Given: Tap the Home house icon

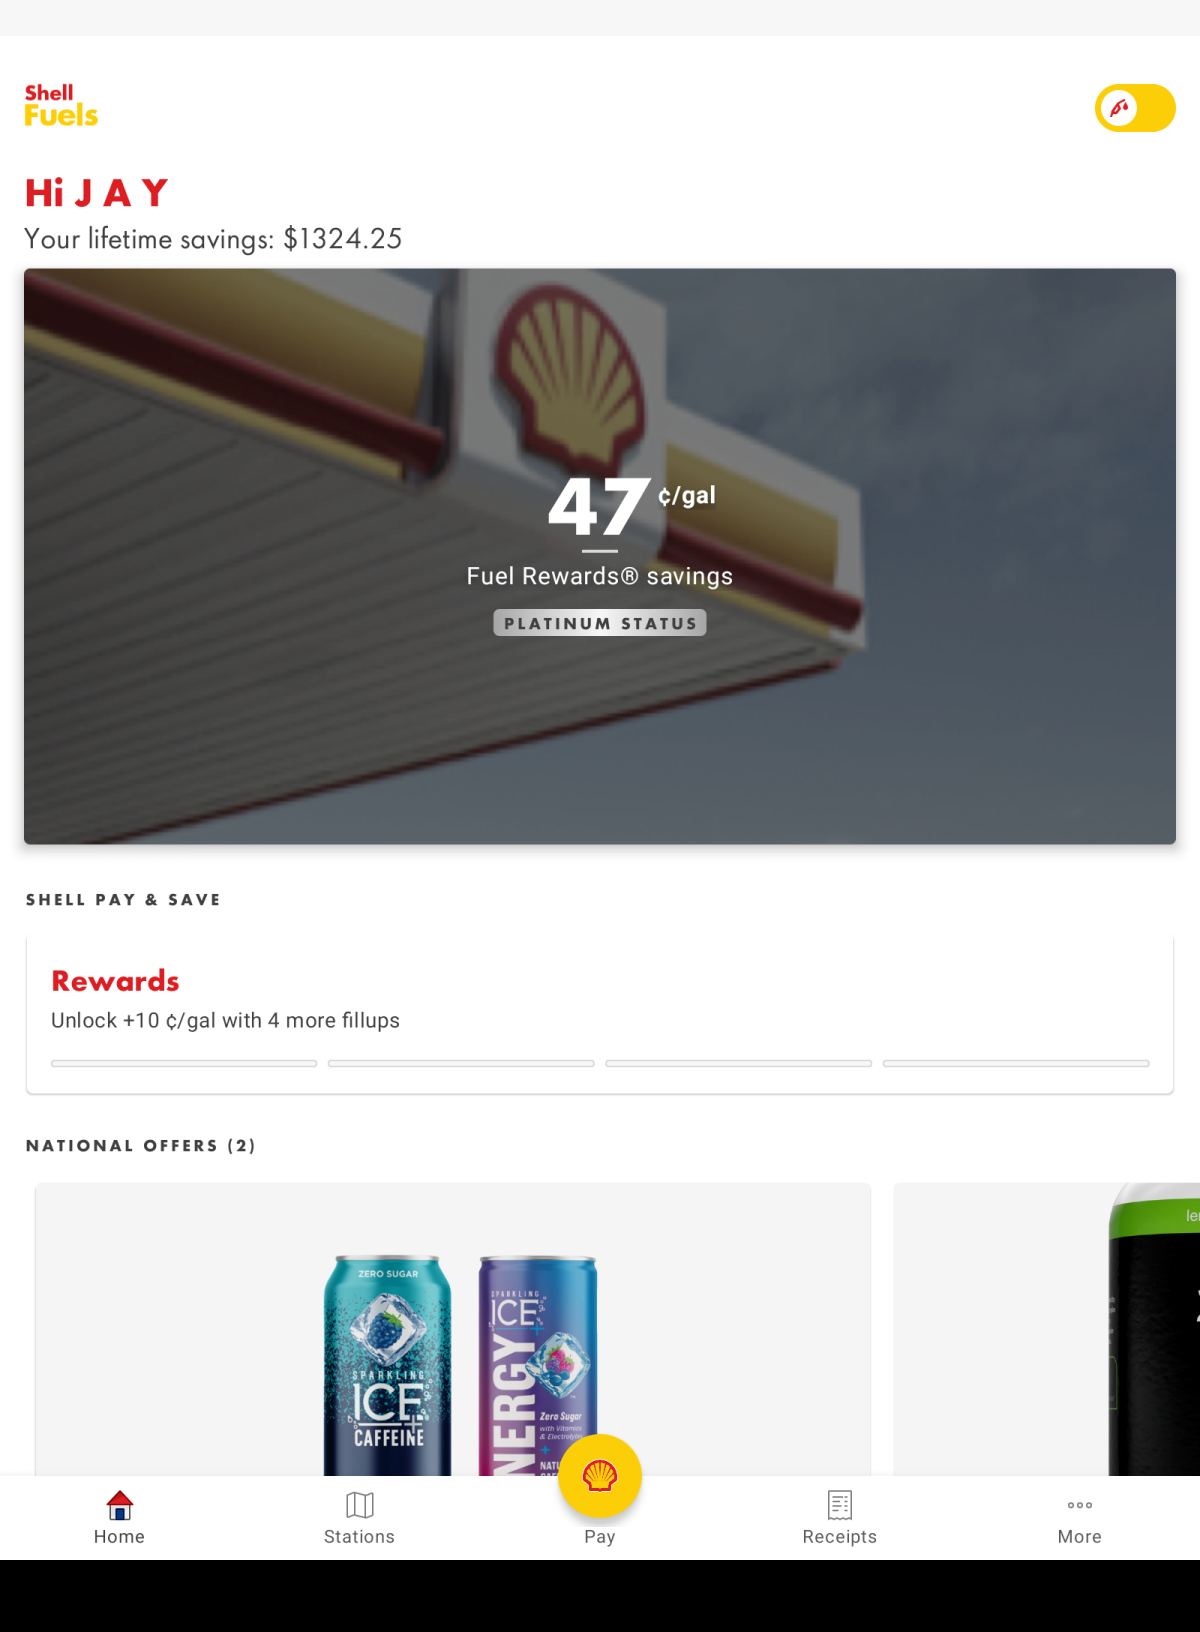Looking at the screenshot, I should click(x=120, y=1505).
